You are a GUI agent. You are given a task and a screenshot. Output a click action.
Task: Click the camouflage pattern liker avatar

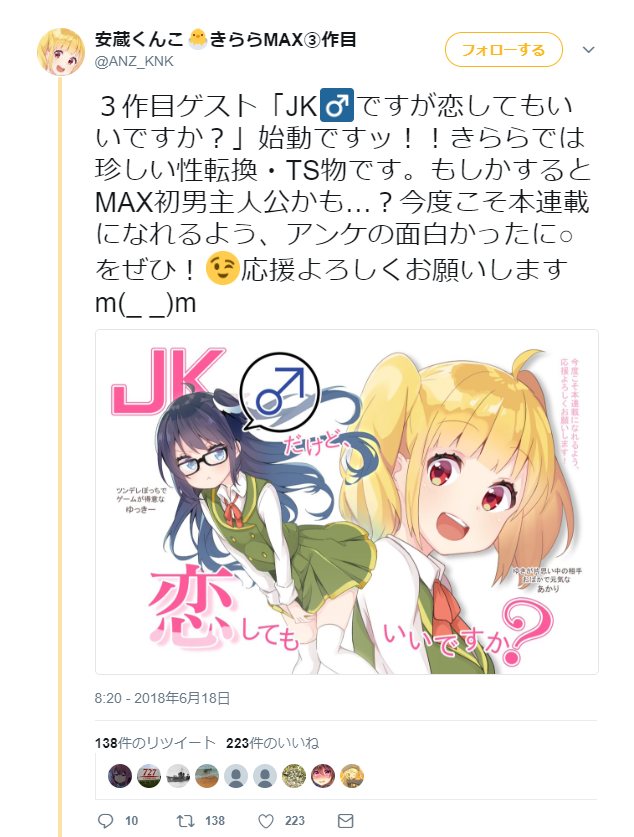pos(294,776)
